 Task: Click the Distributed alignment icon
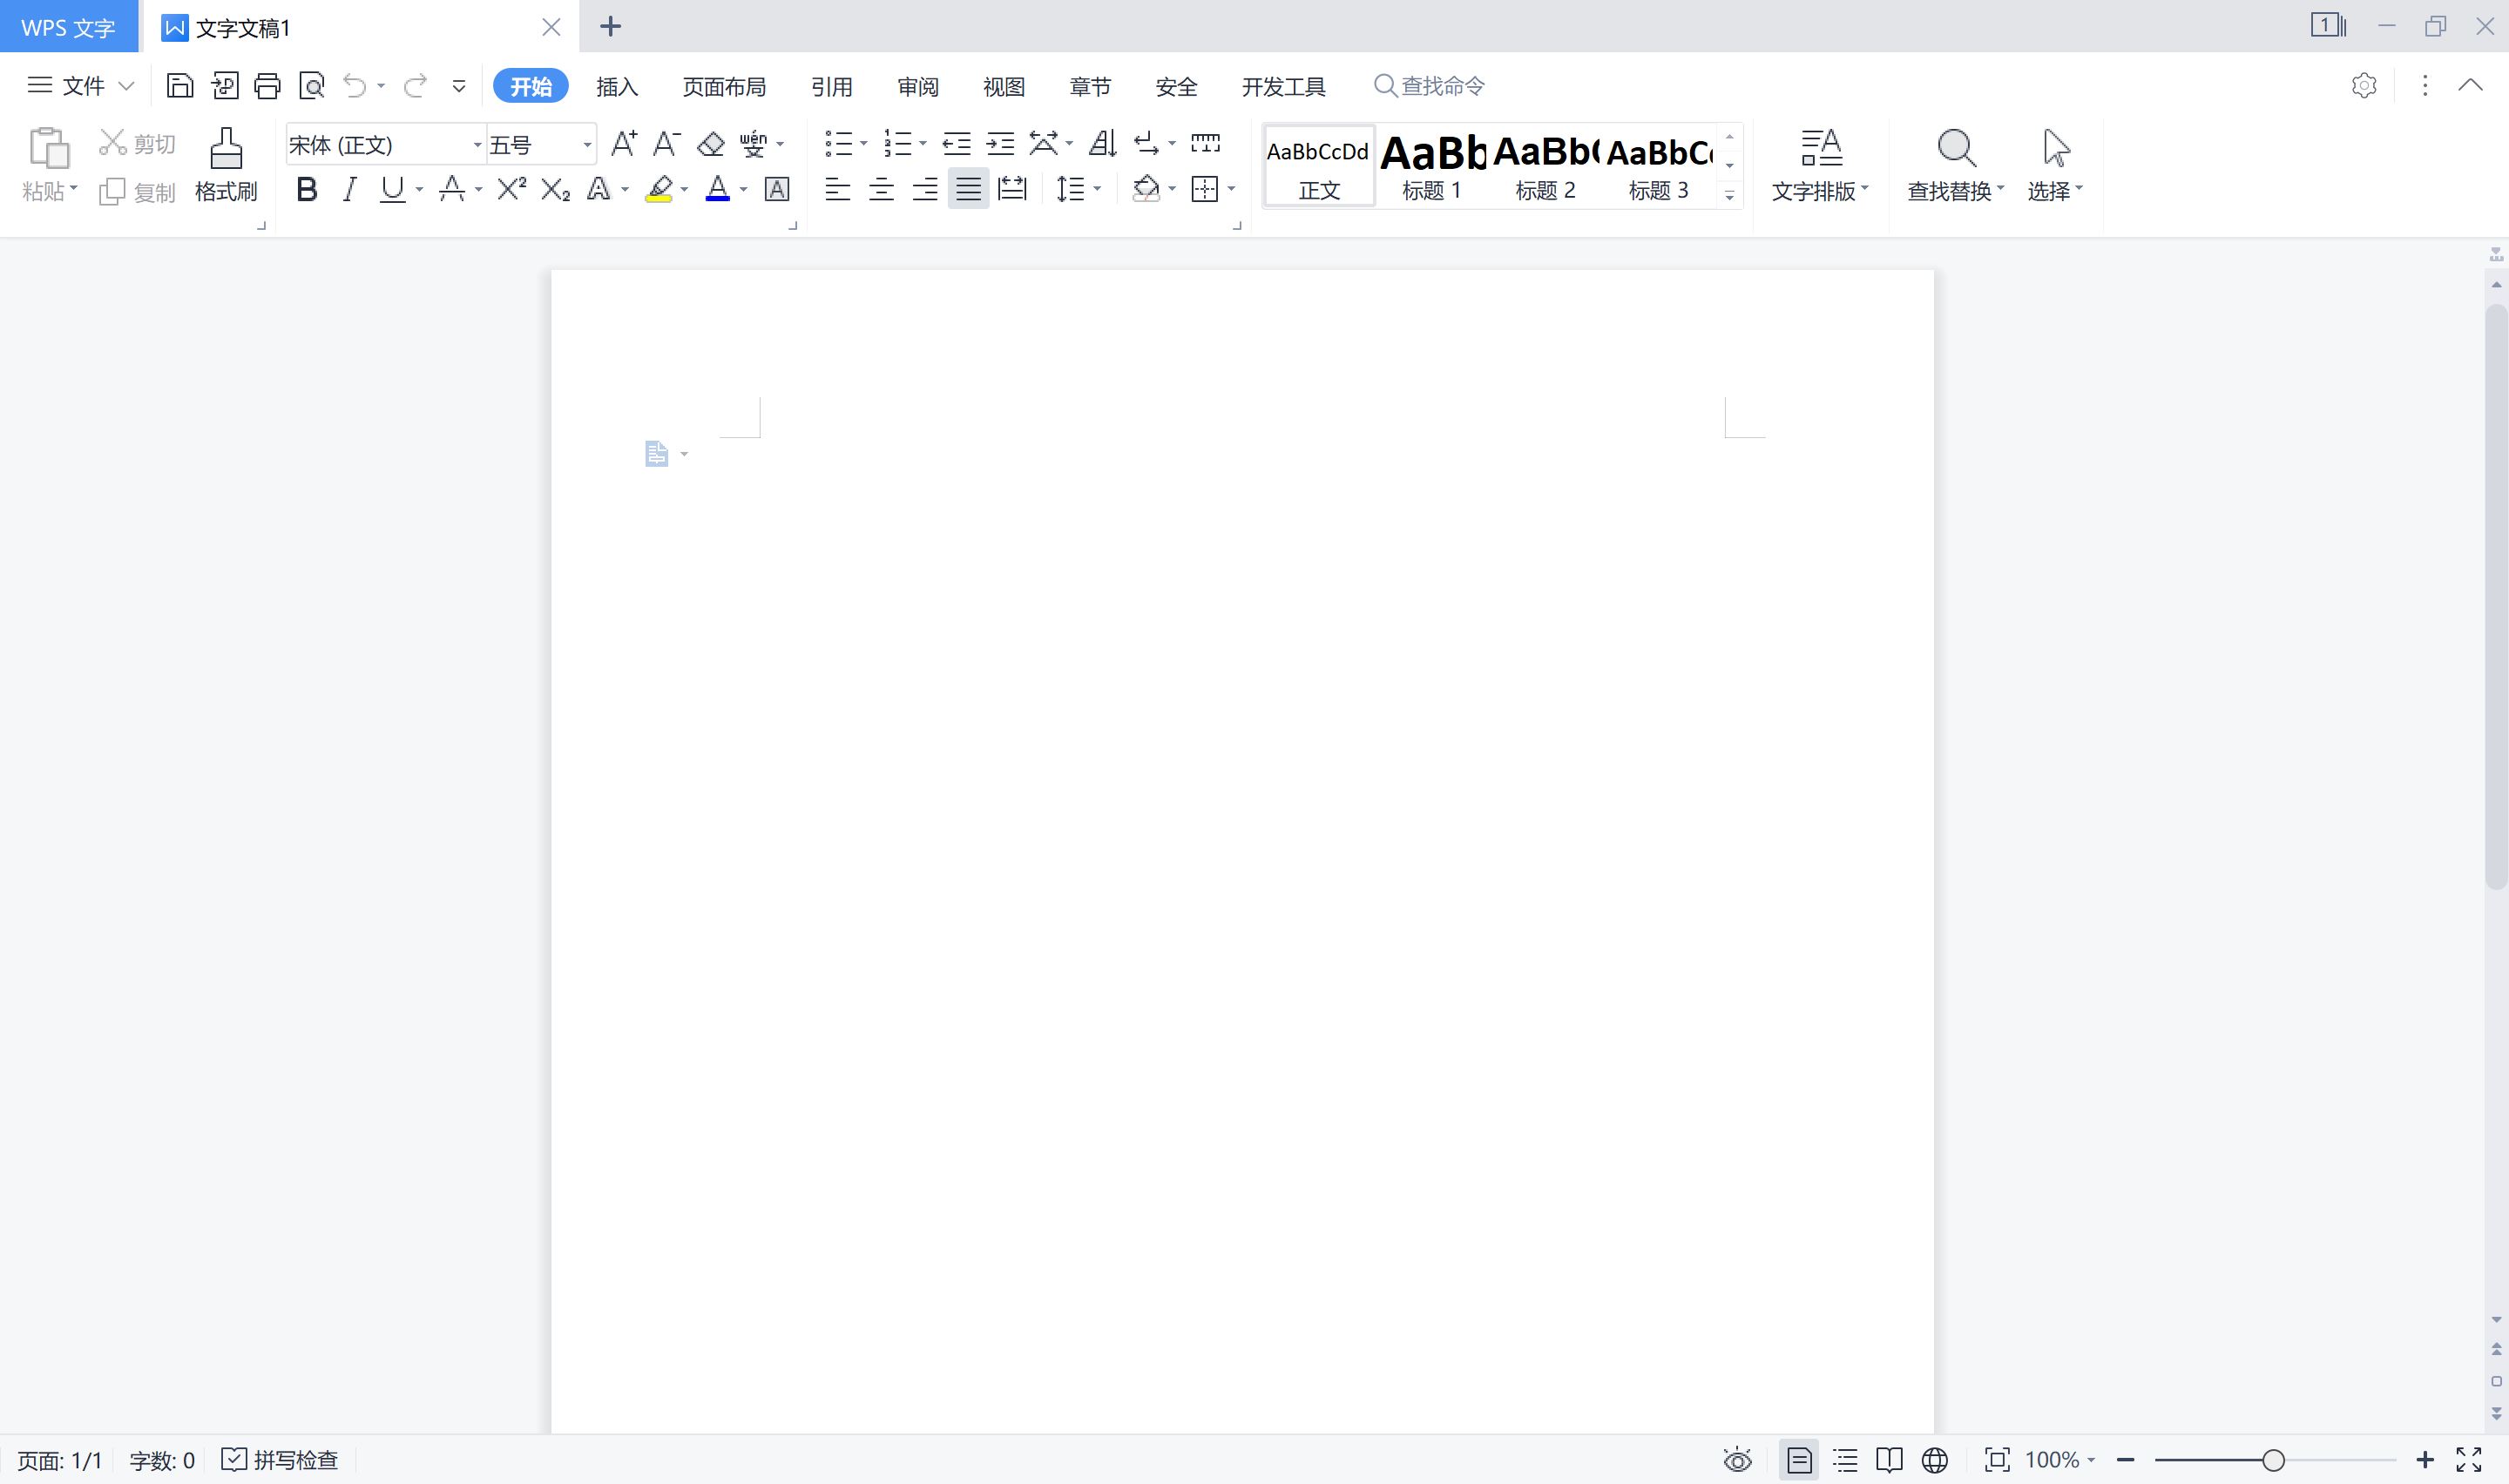(x=1012, y=189)
